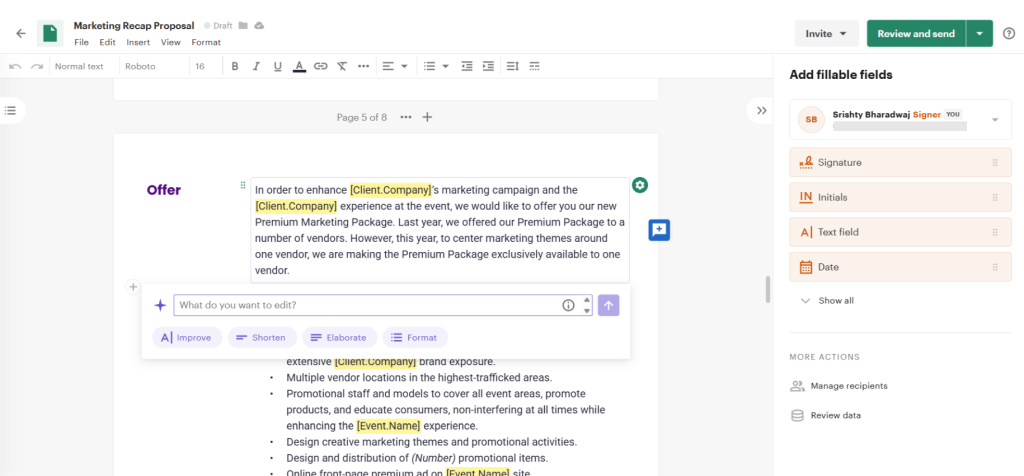The height and width of the screenshot is (476, 1024).
Task: Open green block settings gear
Action: 640,185
